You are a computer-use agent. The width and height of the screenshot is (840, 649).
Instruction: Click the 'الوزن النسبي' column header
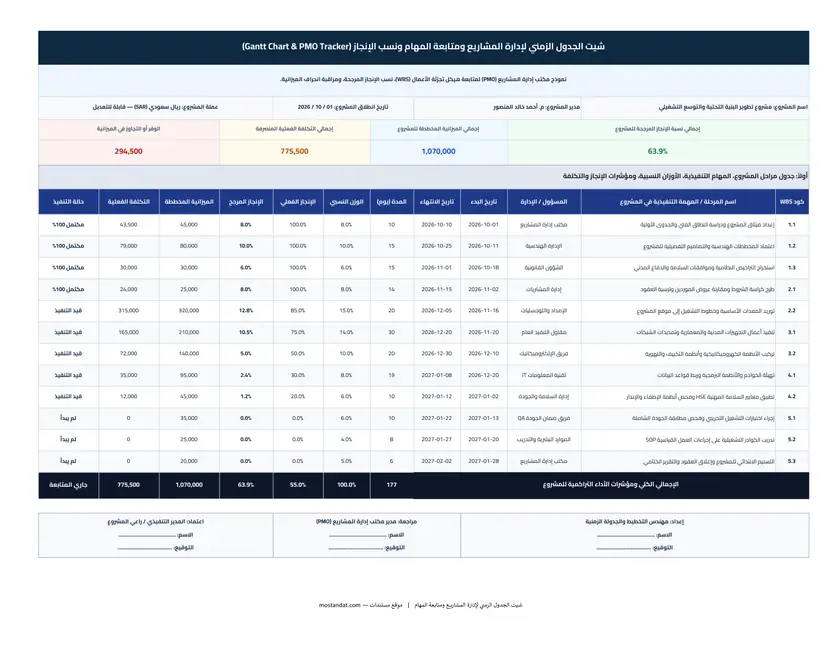(x=347, y=202)
